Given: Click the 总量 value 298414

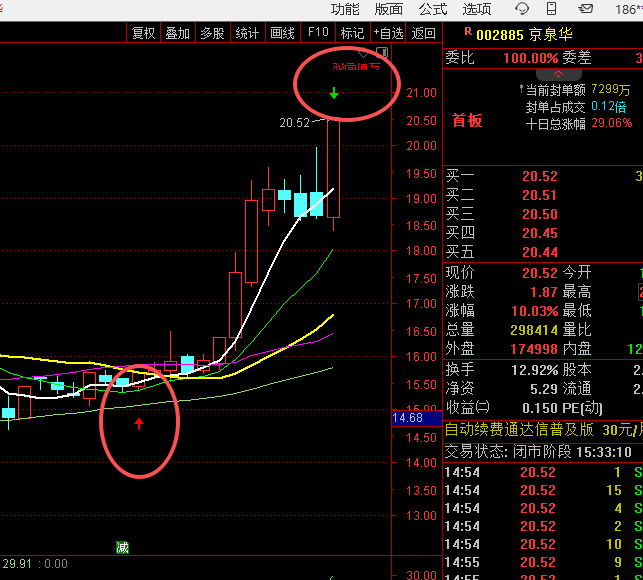Looking at the screenshot, I should [x=534, y=330].
